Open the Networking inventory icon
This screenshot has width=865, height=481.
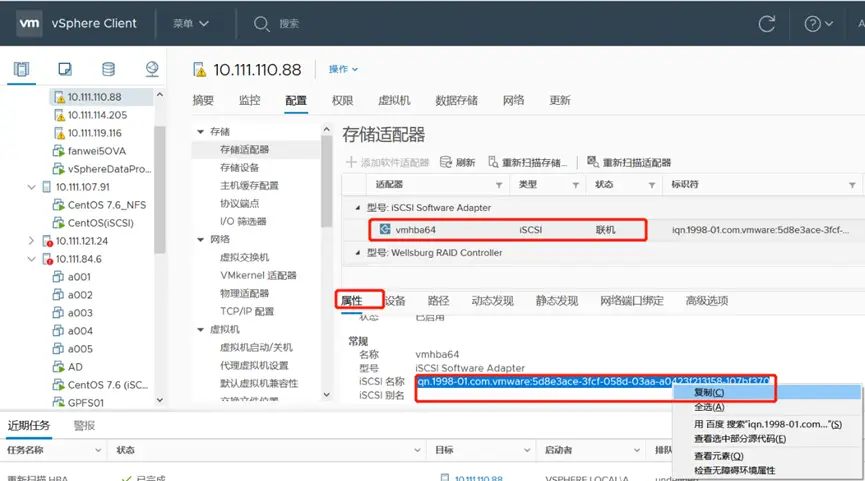(x=152, y=69)
